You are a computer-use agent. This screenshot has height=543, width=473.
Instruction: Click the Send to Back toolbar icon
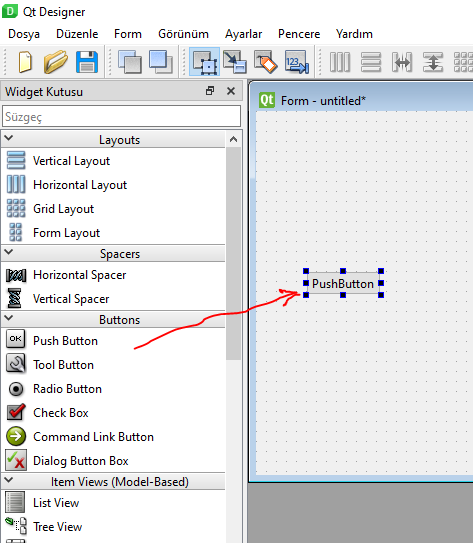coord(130,62)
